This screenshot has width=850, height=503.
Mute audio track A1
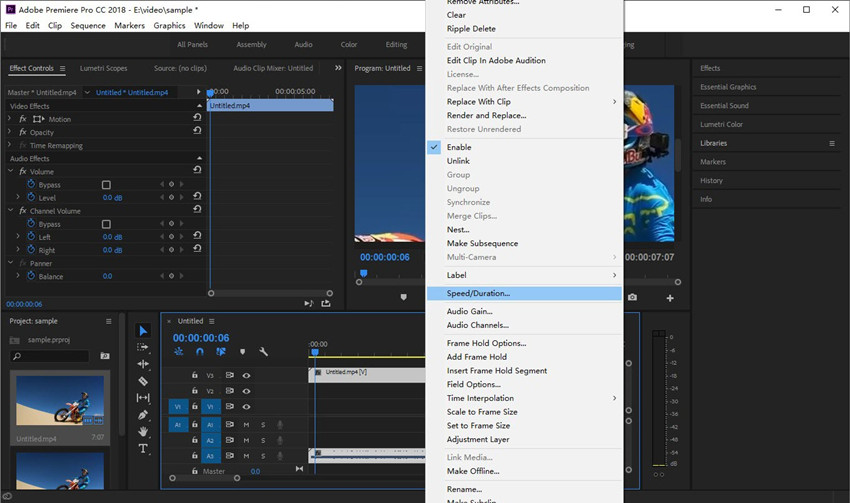[x=246, y=424]
